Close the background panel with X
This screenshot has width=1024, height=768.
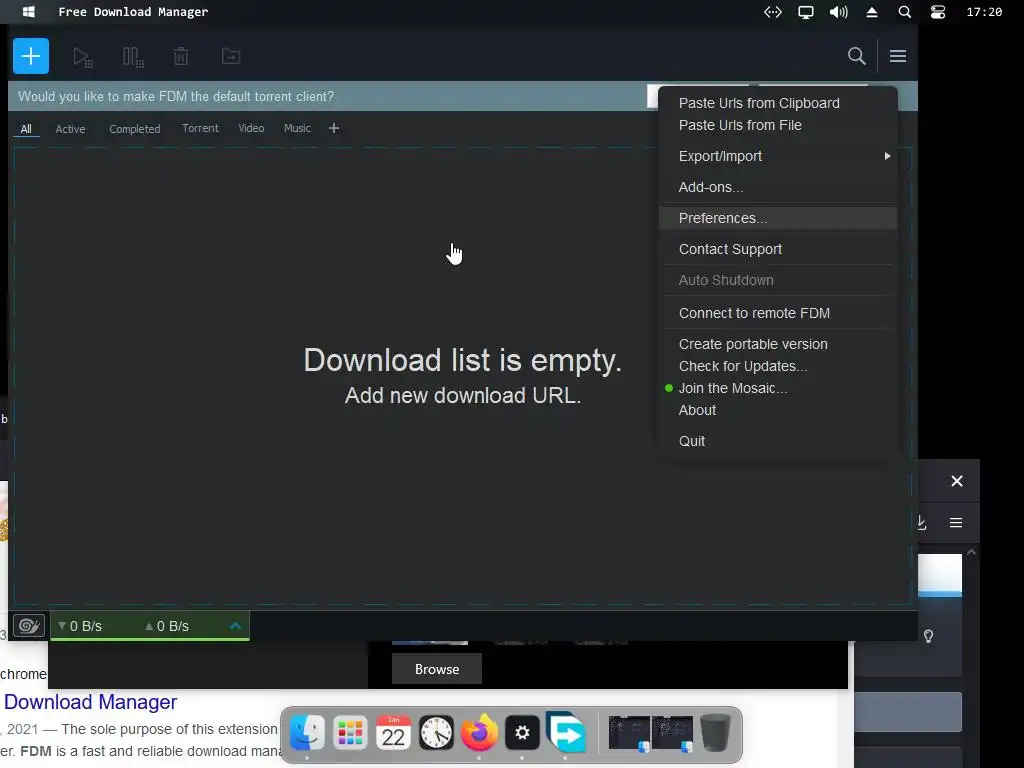pos(957,481)
